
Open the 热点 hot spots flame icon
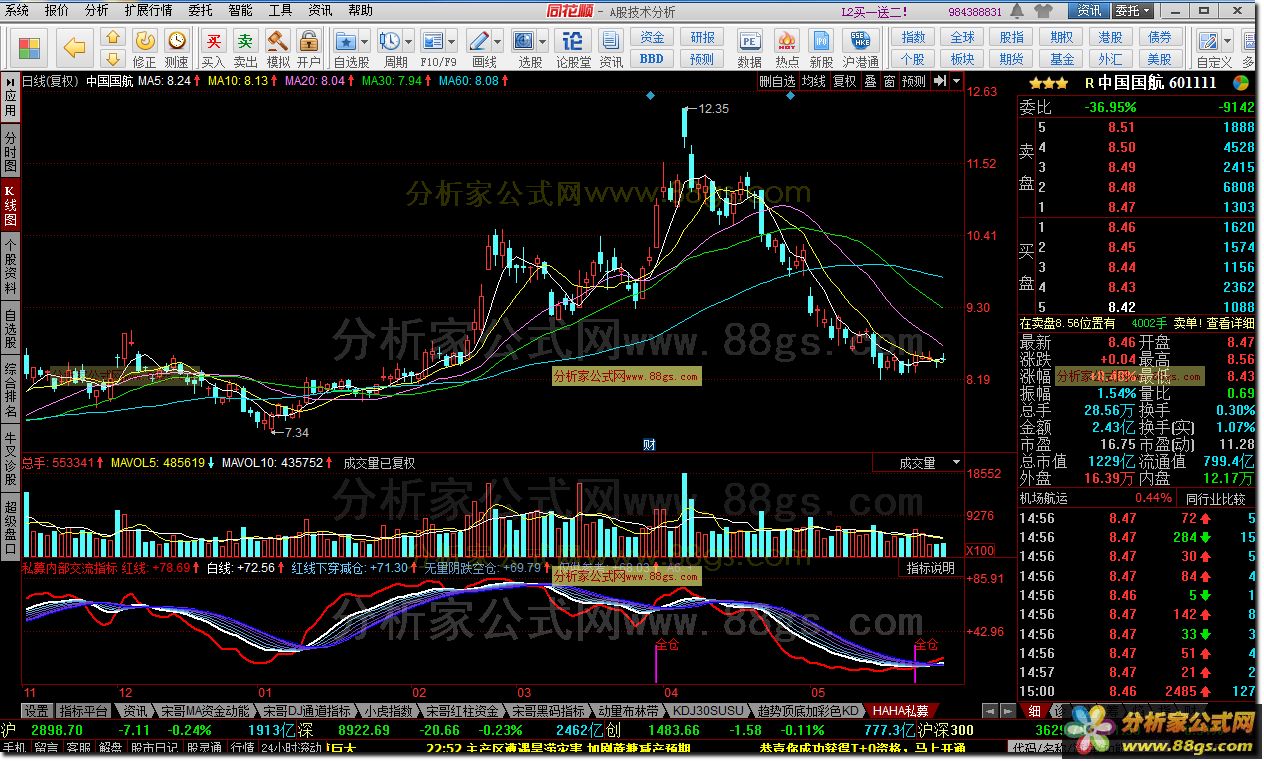point(786,41)
